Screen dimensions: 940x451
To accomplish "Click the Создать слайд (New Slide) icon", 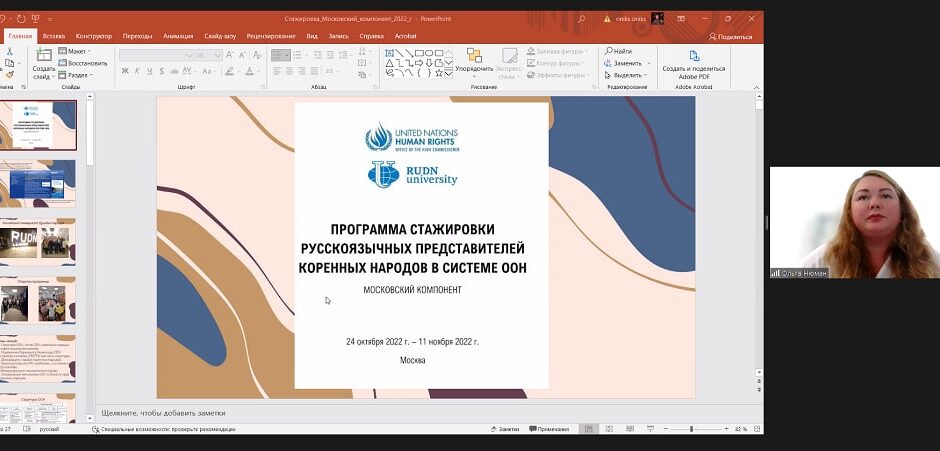I will coord(42,57).
